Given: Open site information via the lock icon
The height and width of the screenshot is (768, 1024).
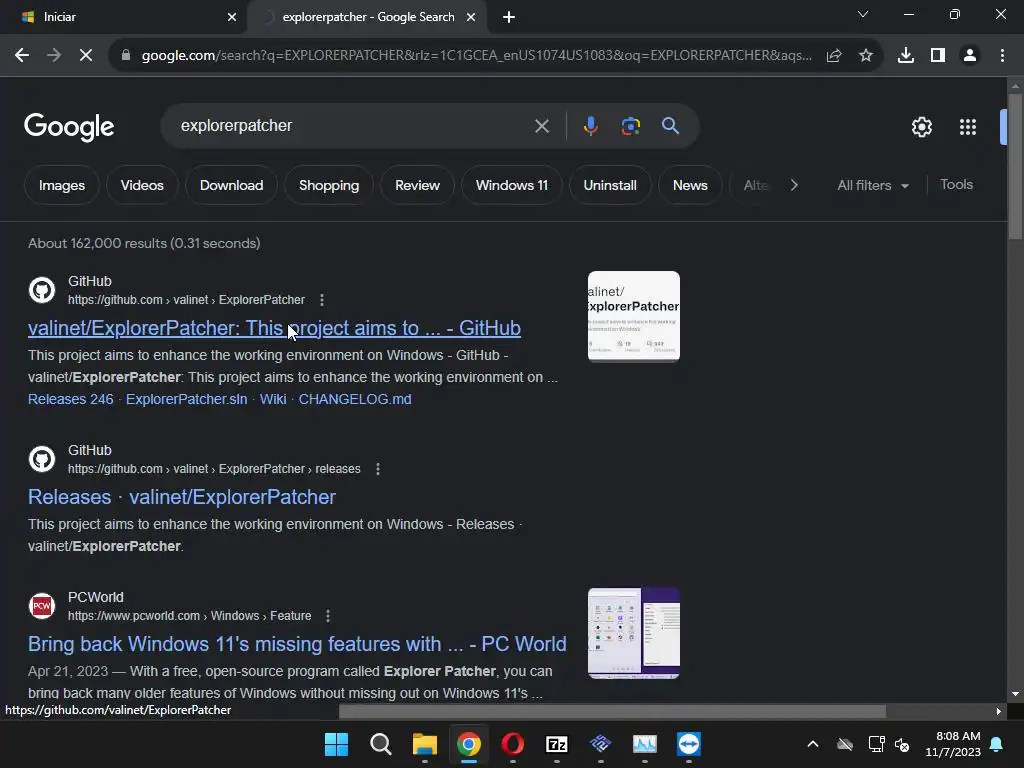Looking at the screenshot, I should coord(126,56).
